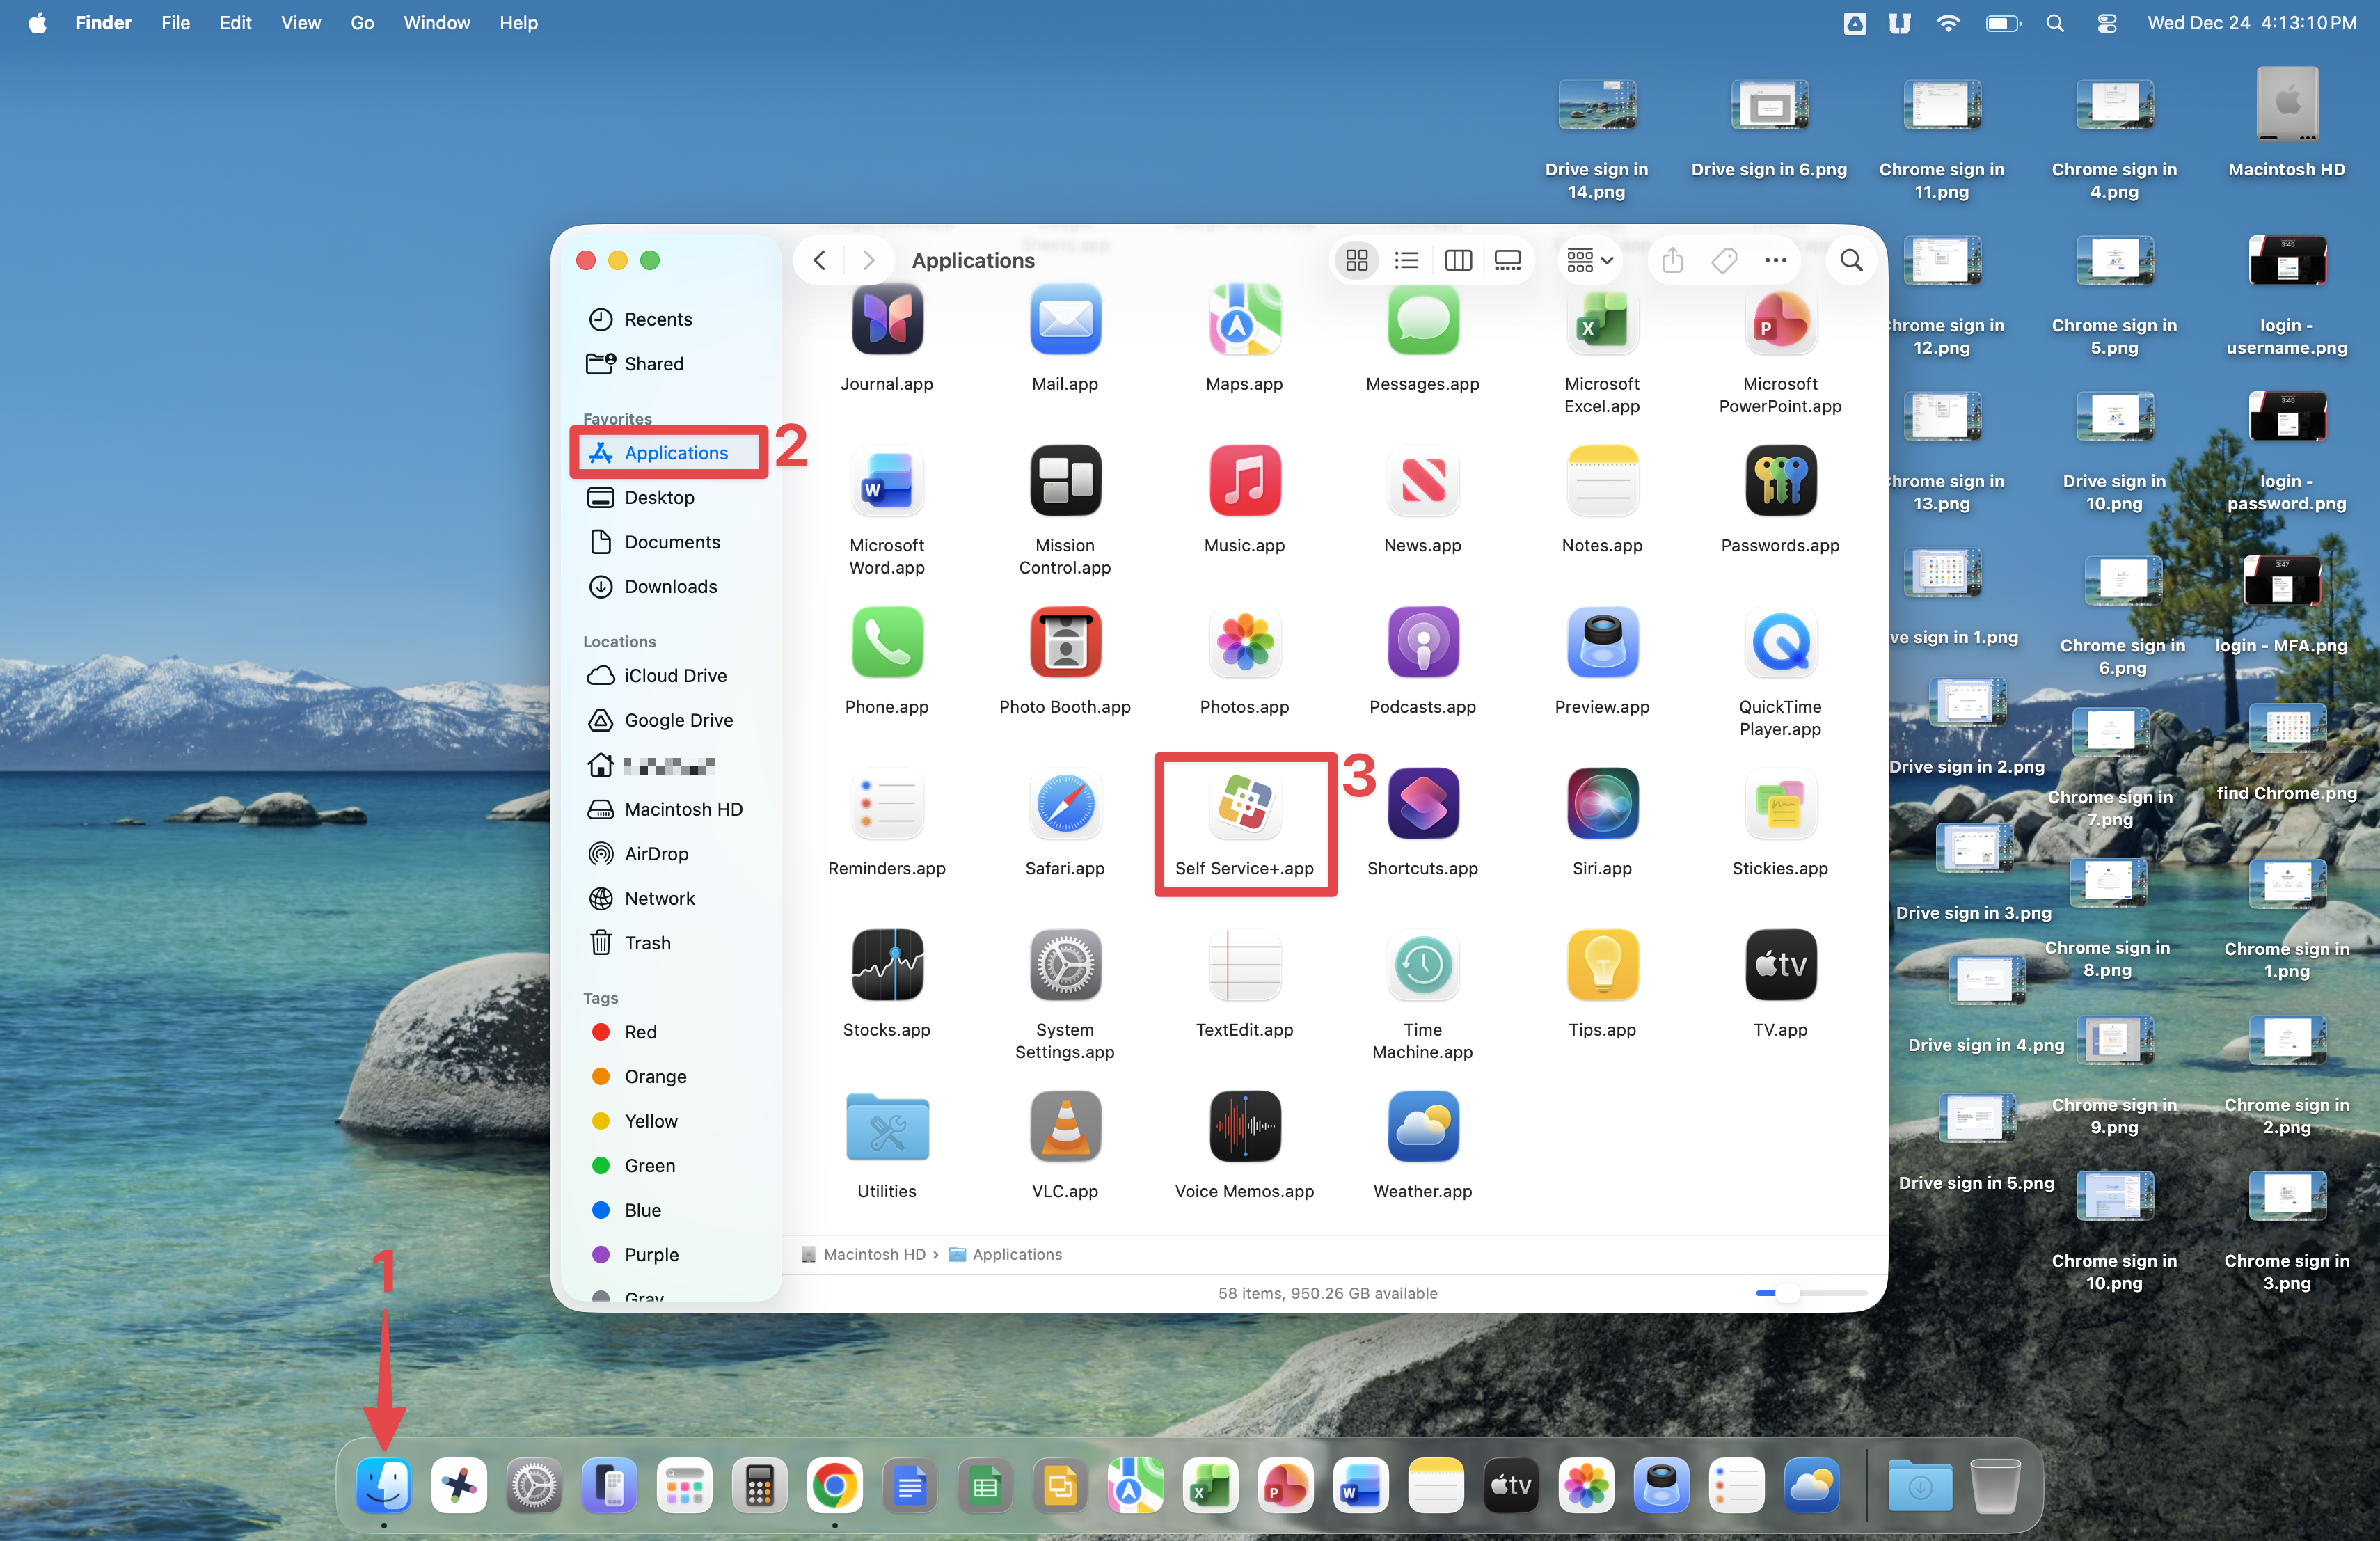2380x1541 pixels.
Task: Click the Chrome icon in the Dock
Action: 835,1487
